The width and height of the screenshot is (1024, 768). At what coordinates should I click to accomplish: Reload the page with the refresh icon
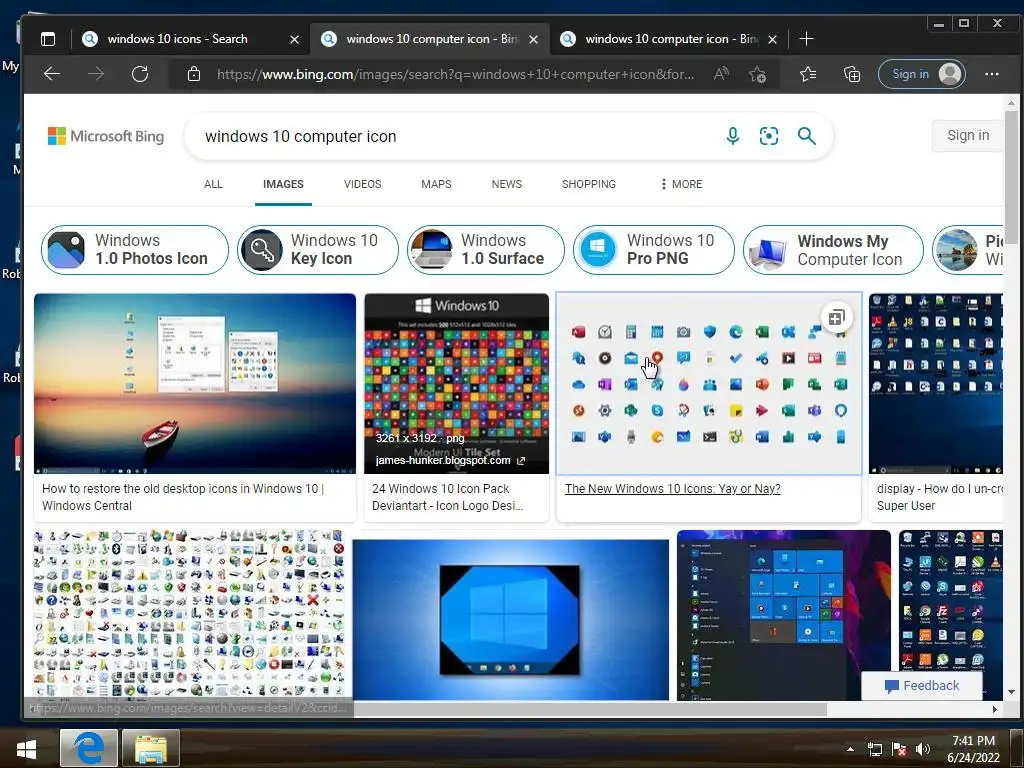pos(140,74)
